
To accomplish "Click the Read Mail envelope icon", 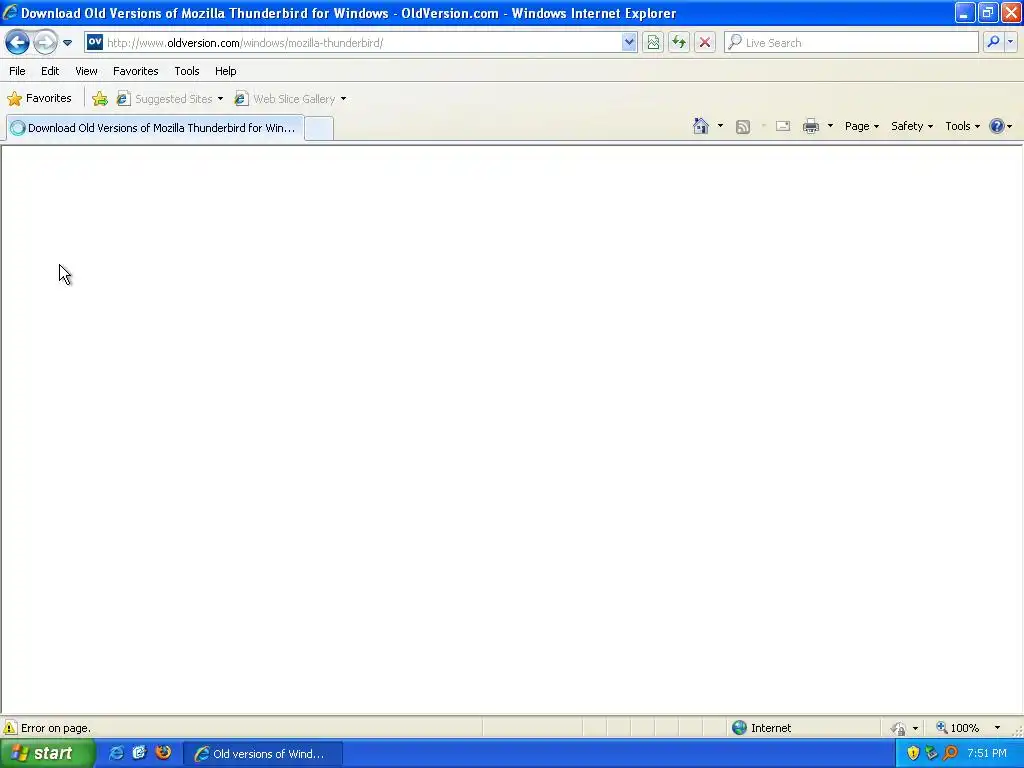I will [783, 126].
